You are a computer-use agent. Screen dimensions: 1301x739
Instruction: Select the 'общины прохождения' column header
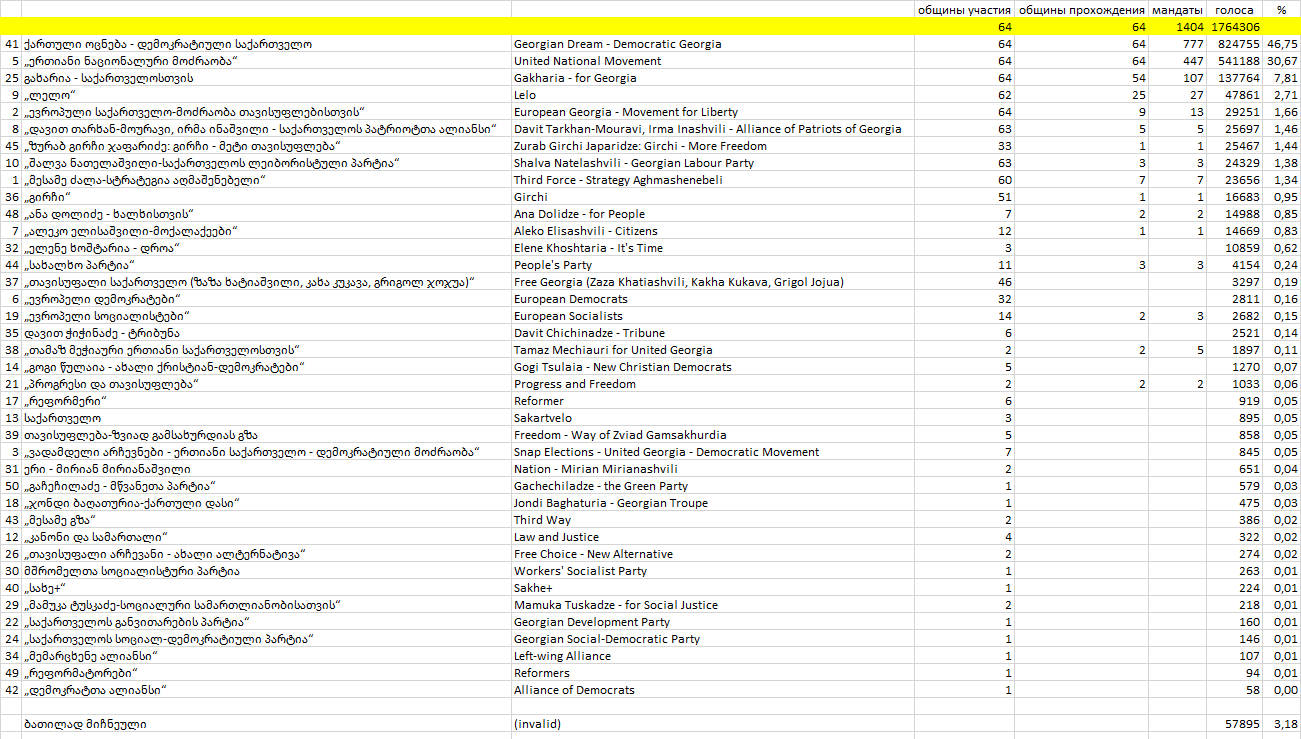(x=1081, y=10)
